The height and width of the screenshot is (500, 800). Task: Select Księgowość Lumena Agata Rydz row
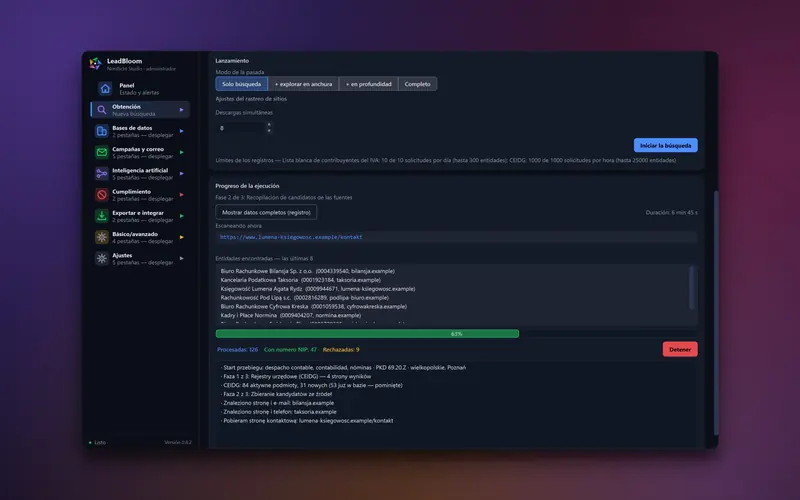[x=318, y=289]
